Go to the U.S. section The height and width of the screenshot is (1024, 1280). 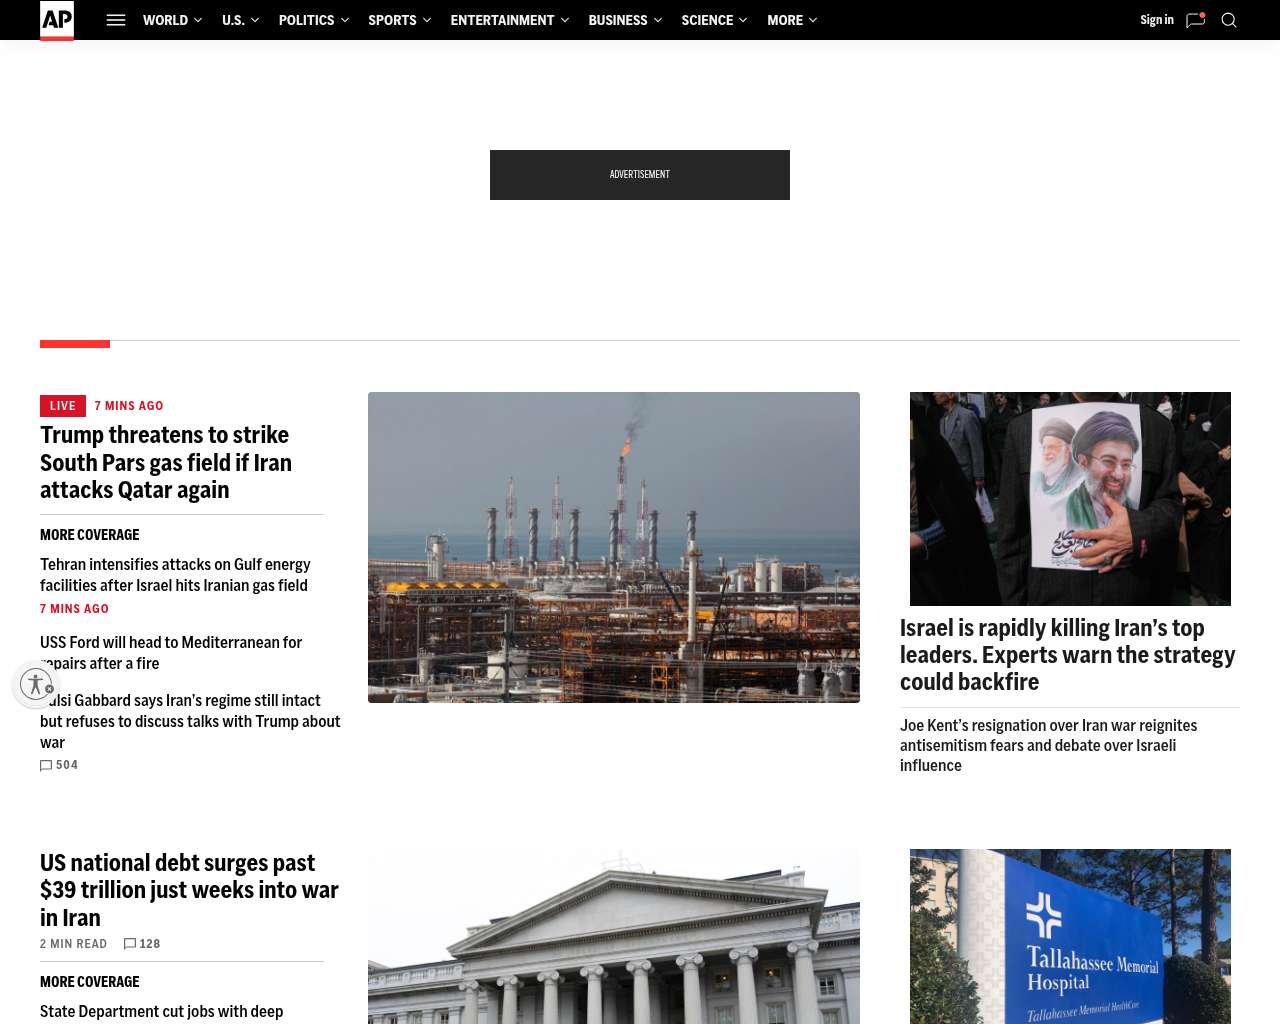pyautogui.click(x=233, y=20)
